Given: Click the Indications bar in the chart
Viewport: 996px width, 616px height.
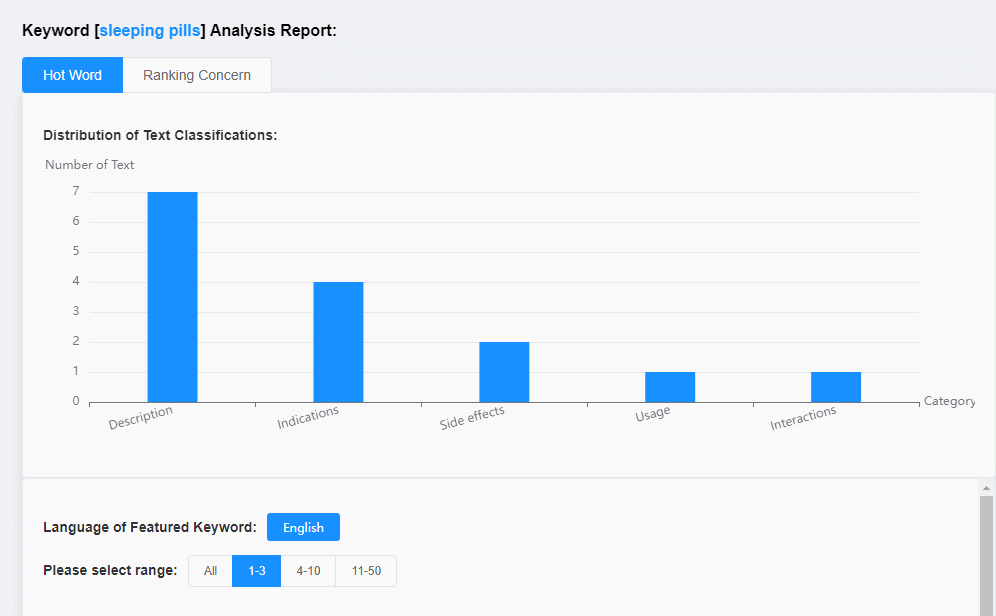Looking at the screenshot, I should tap(338, 342).
